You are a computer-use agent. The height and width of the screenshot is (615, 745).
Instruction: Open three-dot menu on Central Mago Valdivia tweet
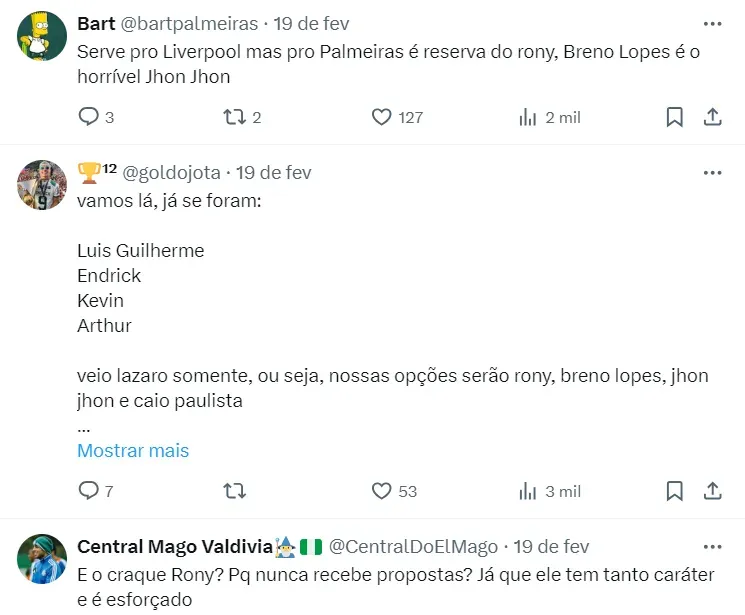(712, 546)
